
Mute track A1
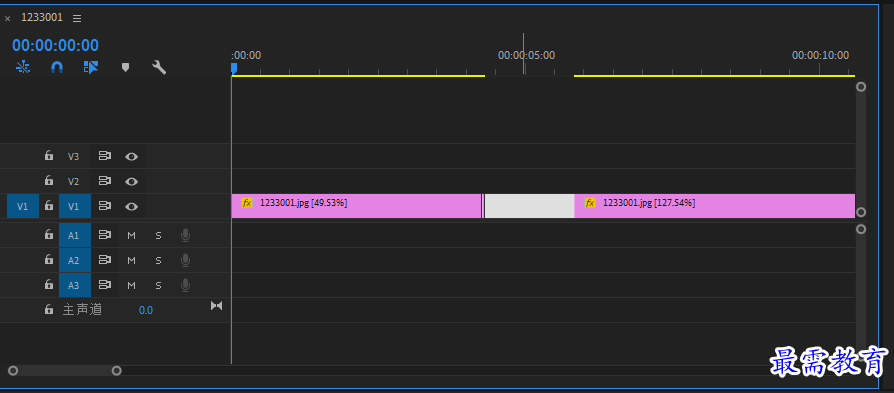click(132, 235)
